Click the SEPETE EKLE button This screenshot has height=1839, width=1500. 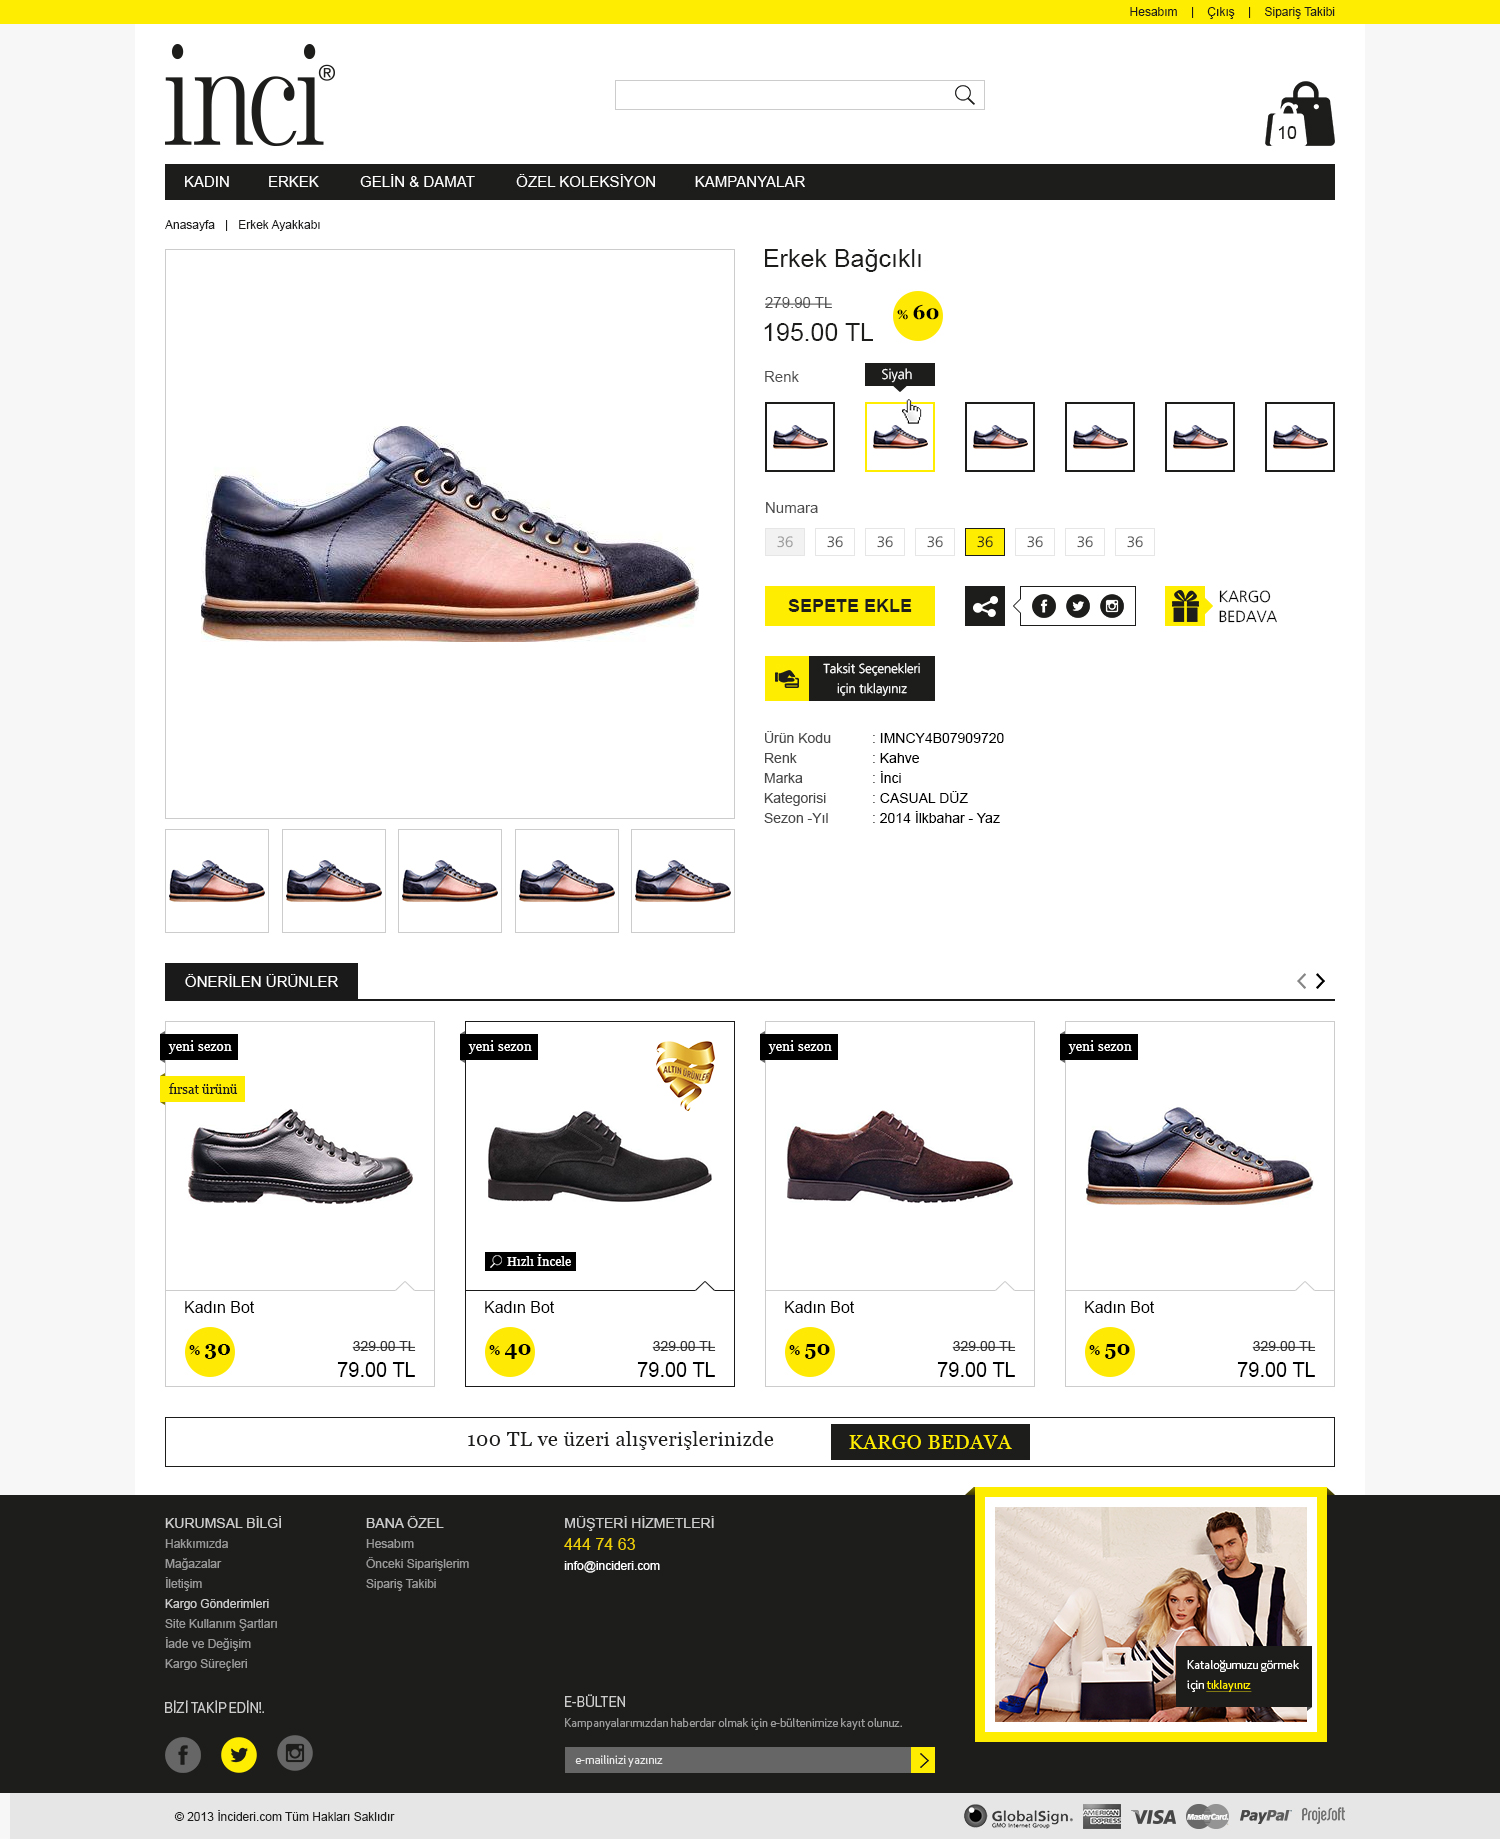(850, 606)
